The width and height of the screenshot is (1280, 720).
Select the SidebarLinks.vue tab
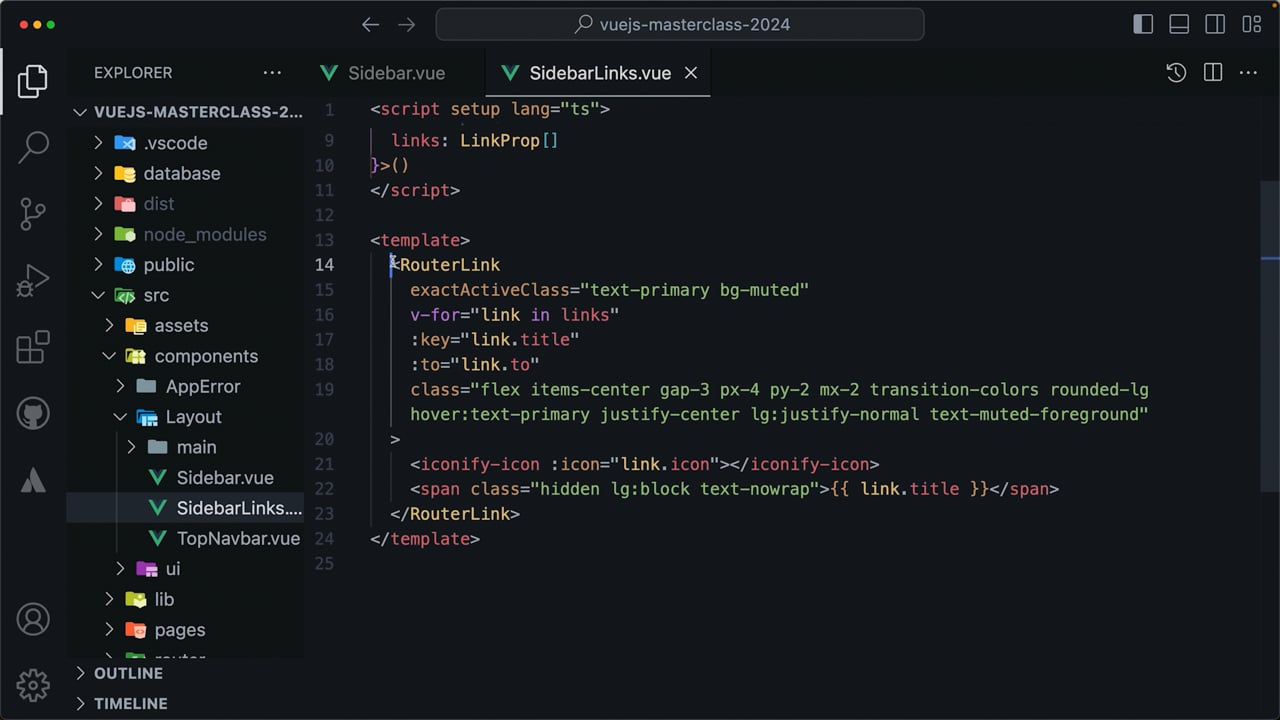(597, 73)
